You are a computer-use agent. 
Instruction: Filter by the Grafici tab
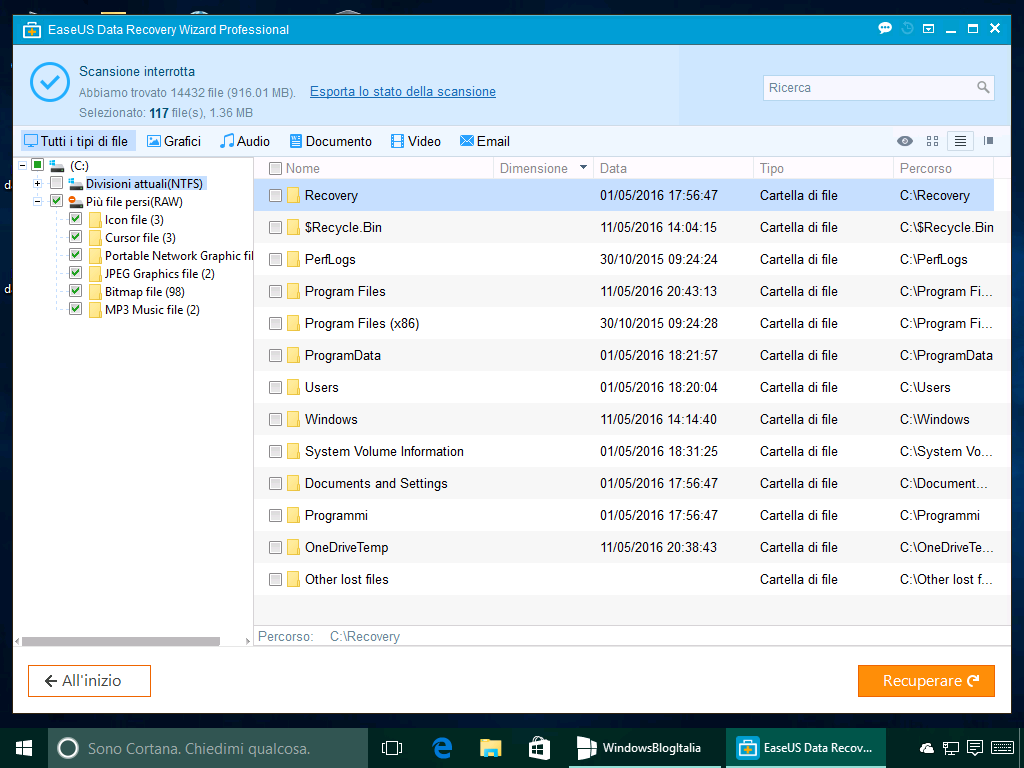[x=174, y=141]
